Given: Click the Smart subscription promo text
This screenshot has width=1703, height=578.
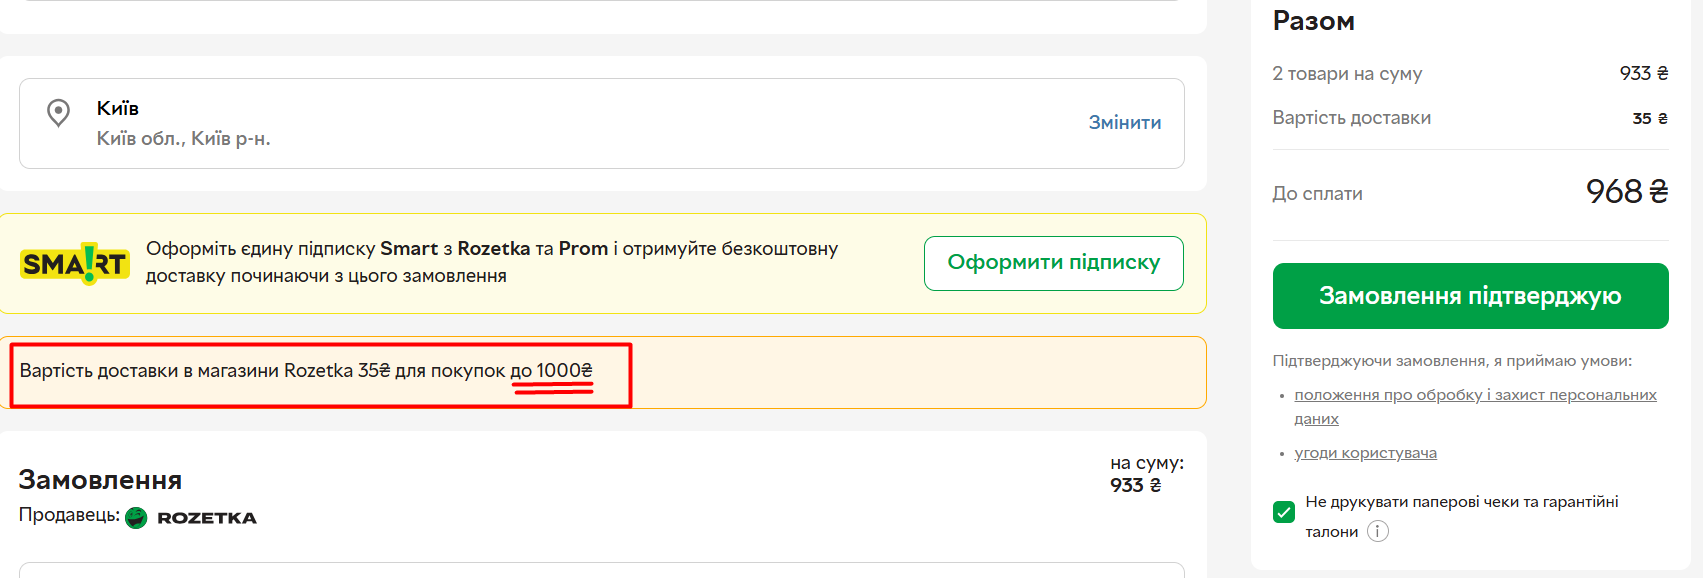Looking at the screenshot, I should [491, 262].
